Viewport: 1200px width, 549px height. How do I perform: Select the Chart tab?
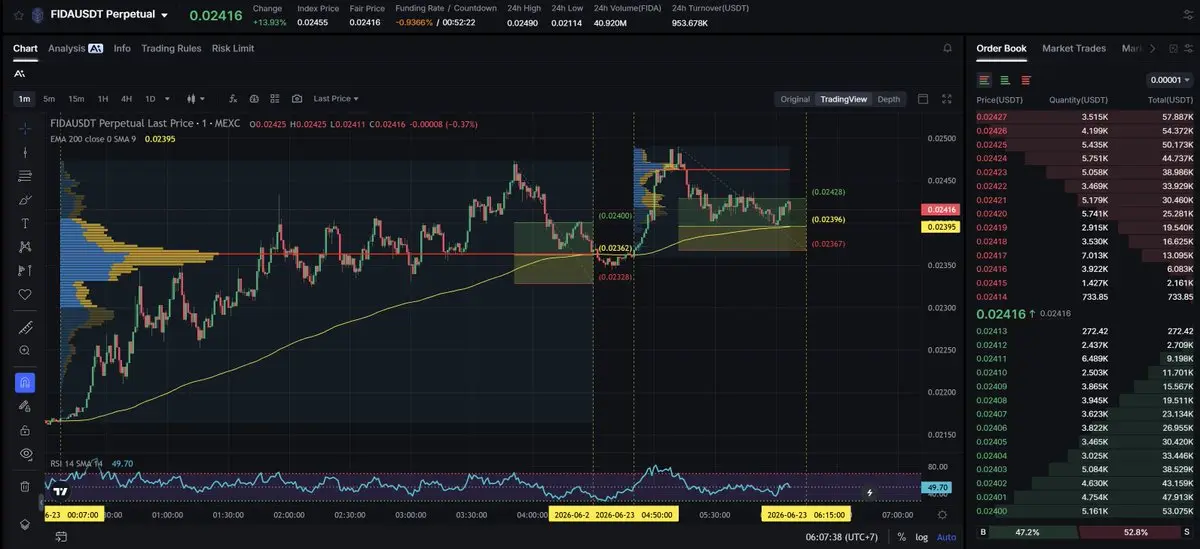(x=25, y=48)
